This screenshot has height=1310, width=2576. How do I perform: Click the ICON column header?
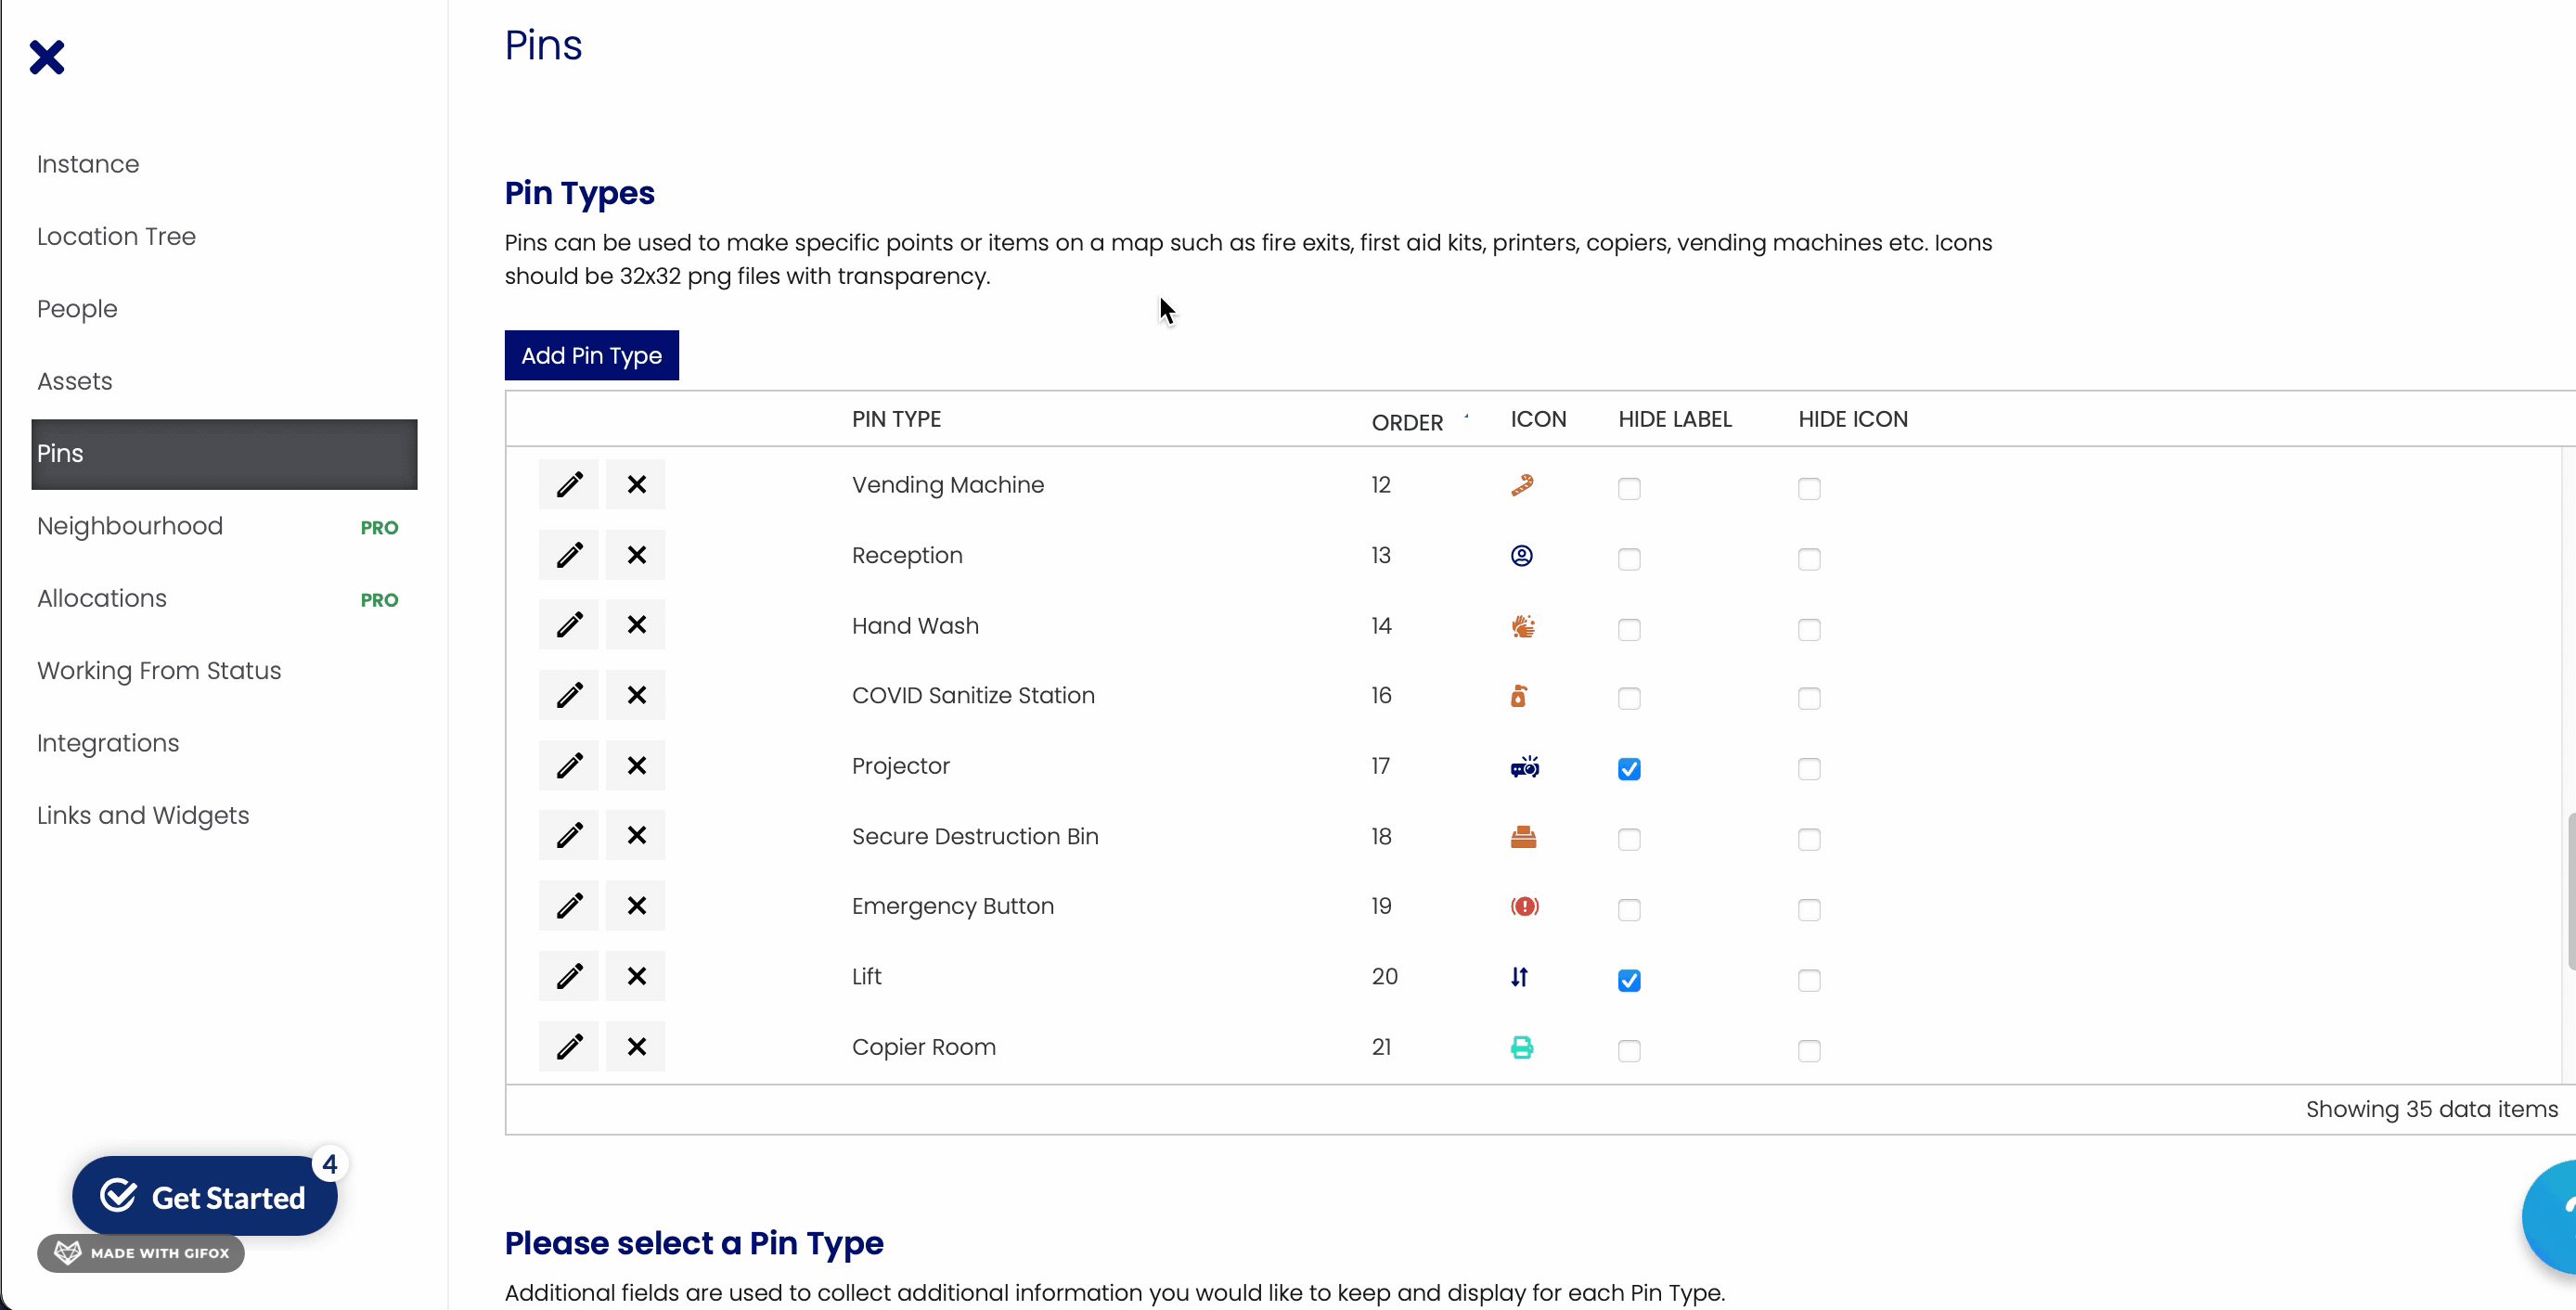tap(1538, 419)
